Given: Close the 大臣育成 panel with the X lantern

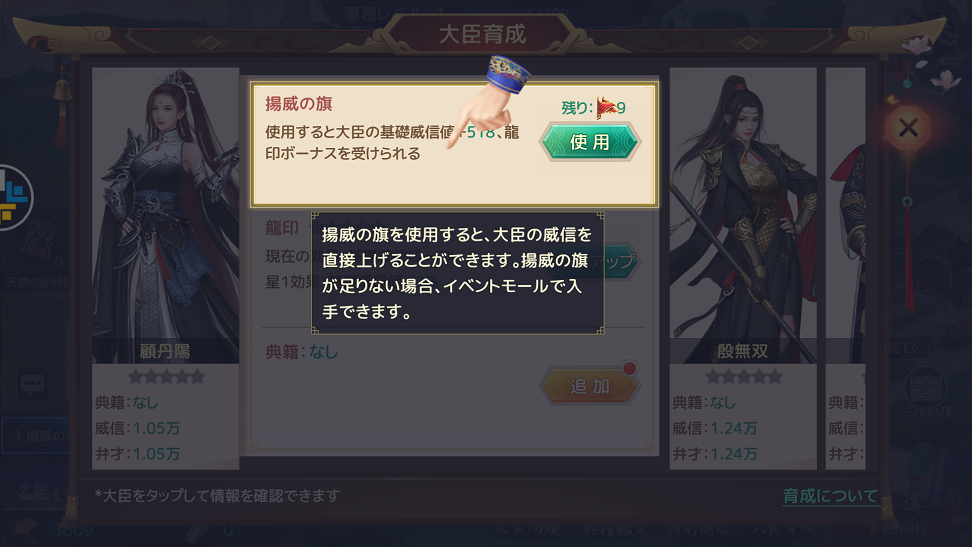Looking at the screenshot, I should [908, 128].
